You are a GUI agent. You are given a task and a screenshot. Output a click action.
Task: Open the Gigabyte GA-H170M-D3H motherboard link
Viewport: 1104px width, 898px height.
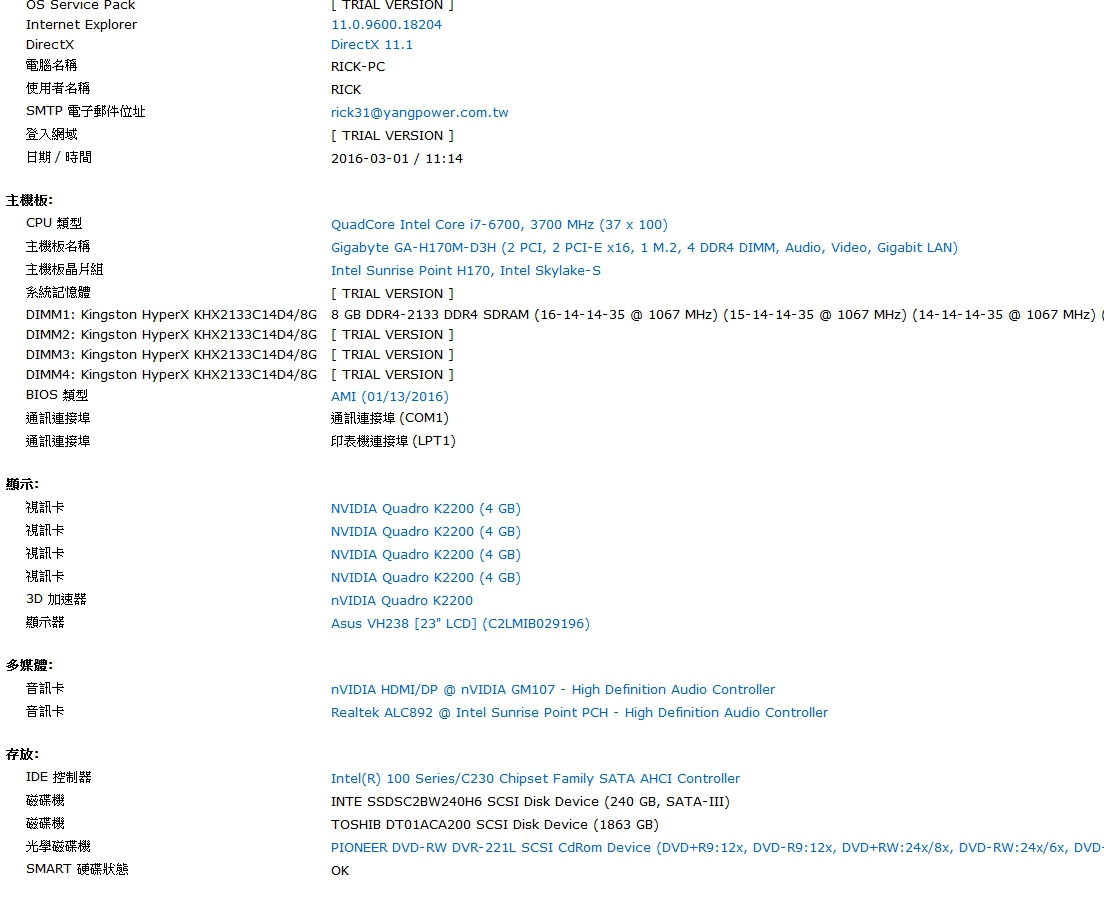pyautogui.click(x=644, y=248)
